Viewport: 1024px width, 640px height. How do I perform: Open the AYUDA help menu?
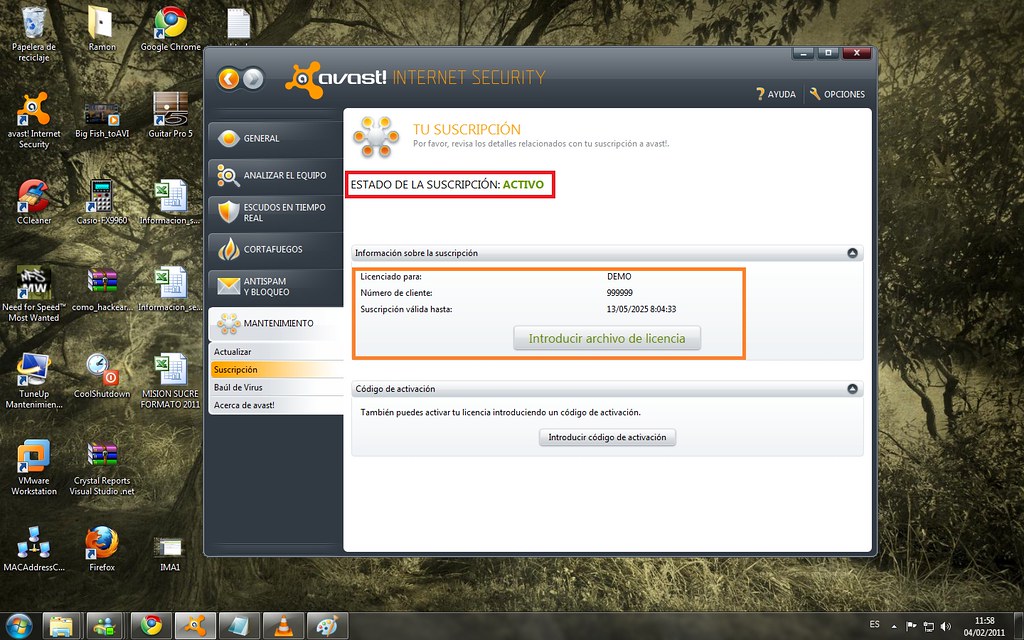coord(776,94)
